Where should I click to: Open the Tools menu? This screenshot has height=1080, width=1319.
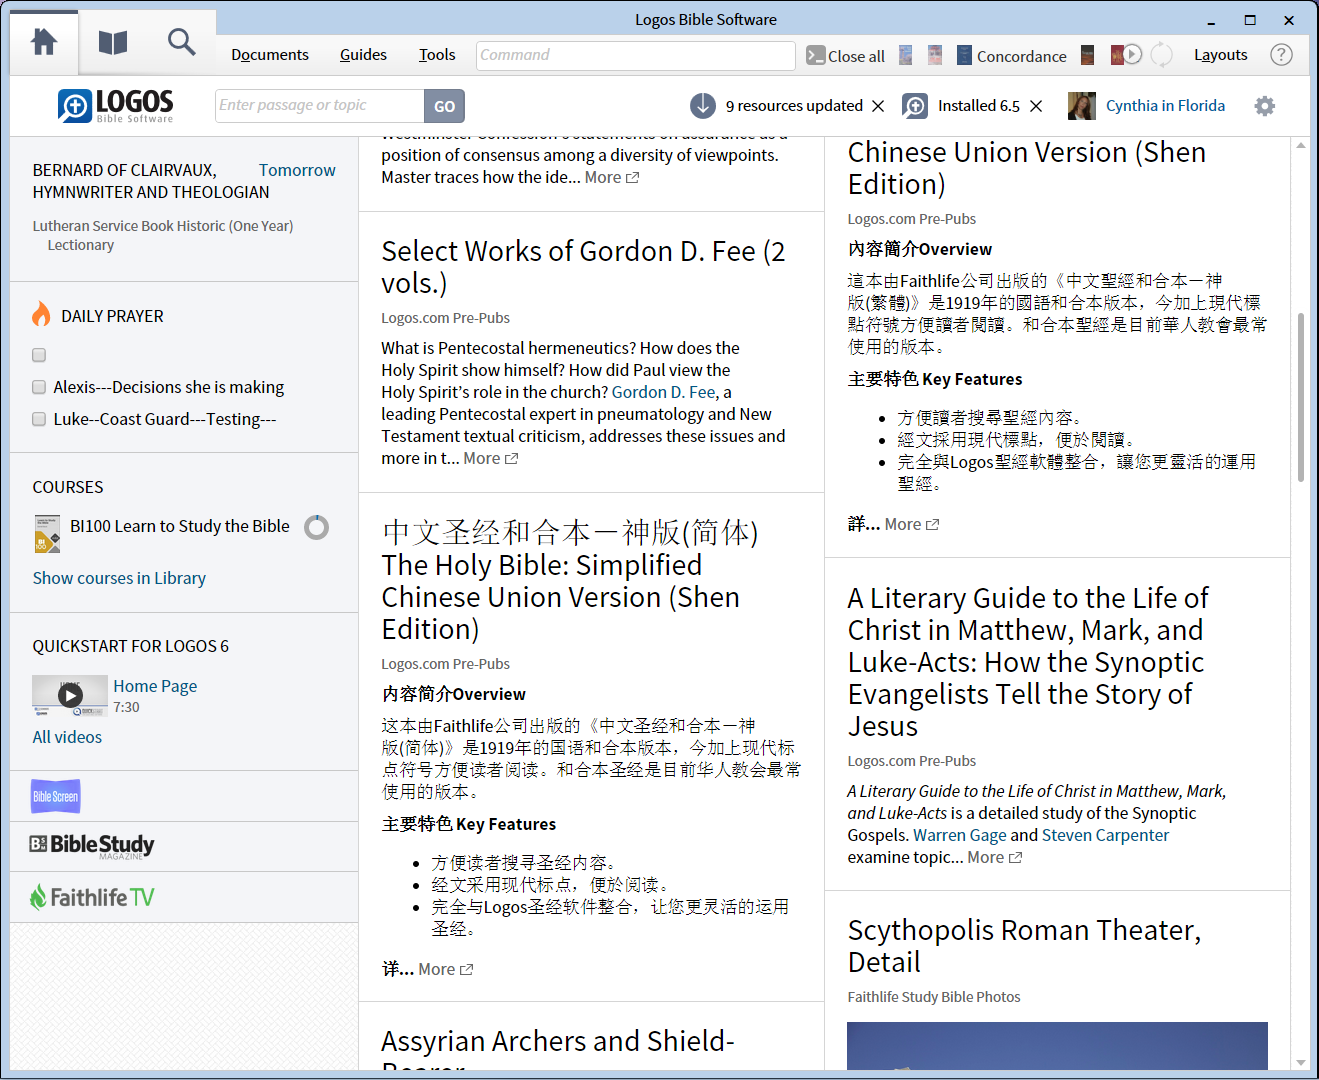(437, 55)
